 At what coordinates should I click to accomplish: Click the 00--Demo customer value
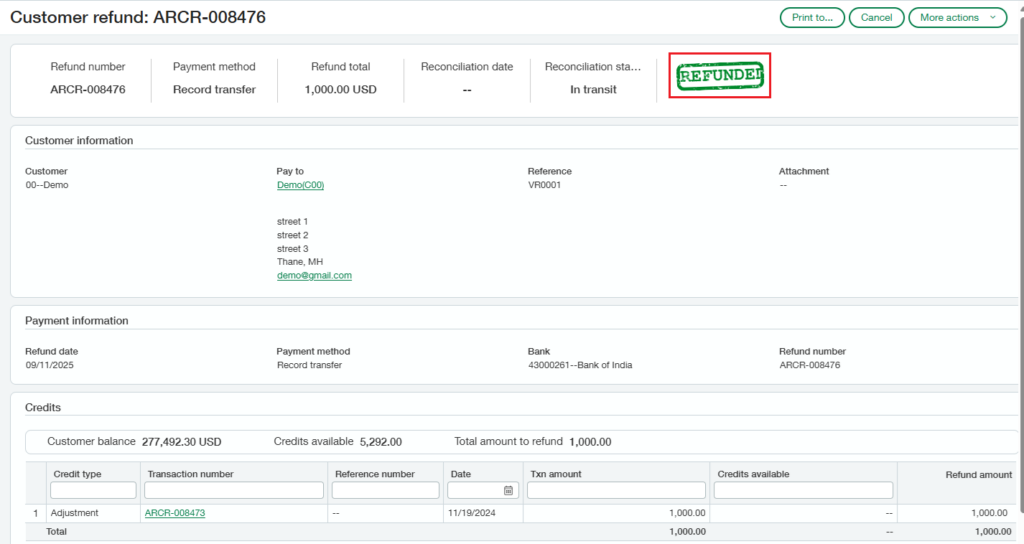47,185
